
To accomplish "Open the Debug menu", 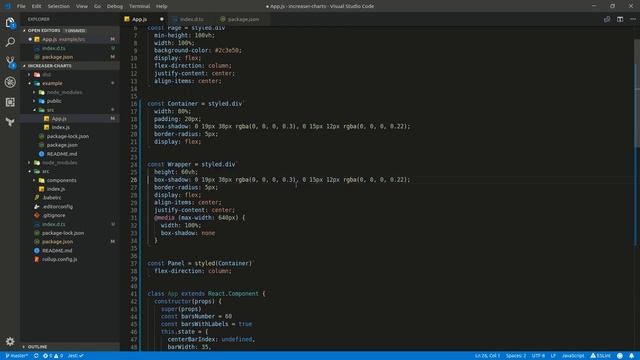I will coord(115,6).
